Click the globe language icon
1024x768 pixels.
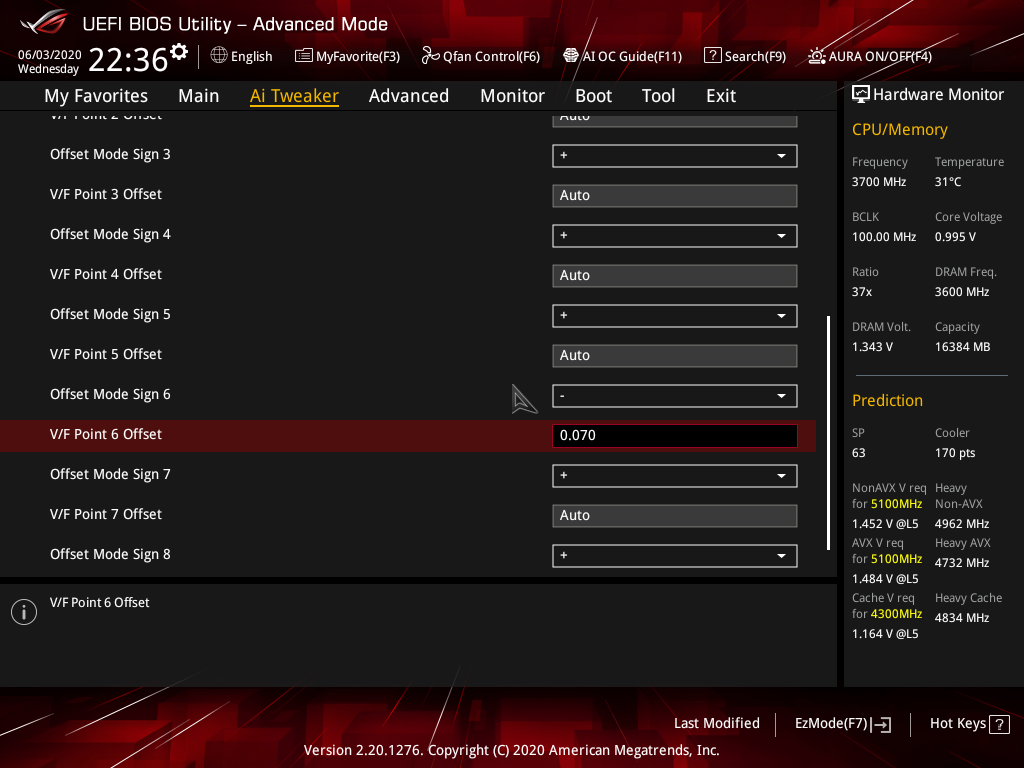tap(219, 56)
